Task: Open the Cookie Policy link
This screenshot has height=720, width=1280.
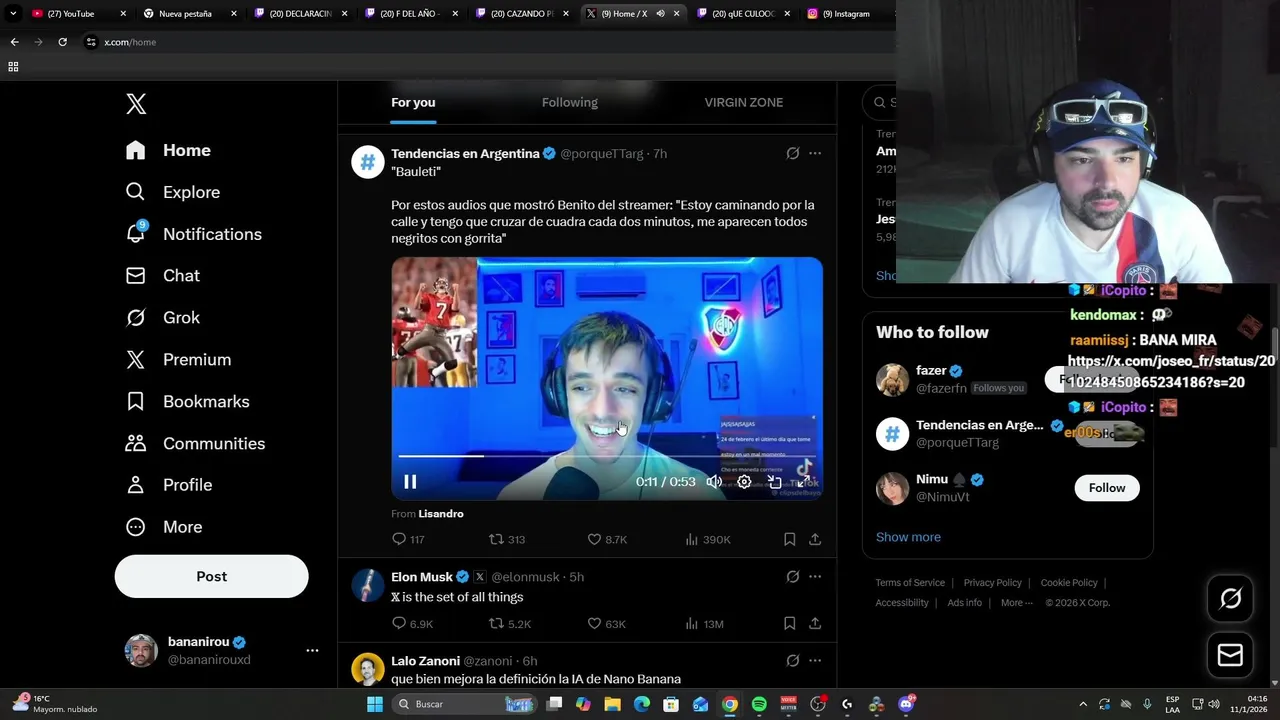Action: 1069,583
